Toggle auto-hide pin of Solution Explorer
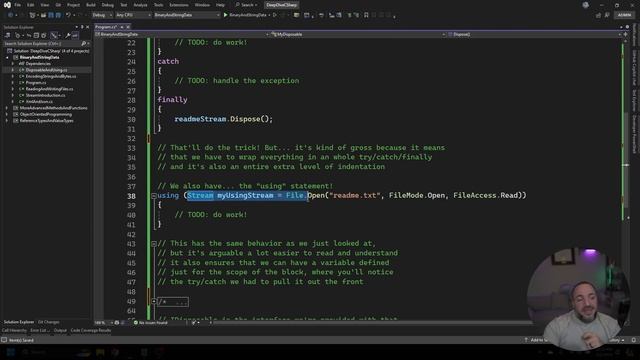This screenshot has width=640, height=360. click(82, 27)
